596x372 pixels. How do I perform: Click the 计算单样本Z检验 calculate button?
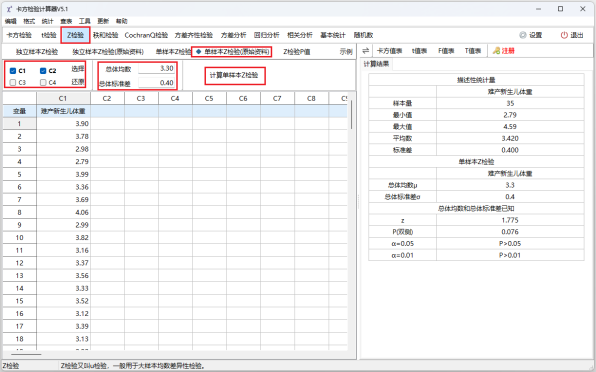[234, 75]
